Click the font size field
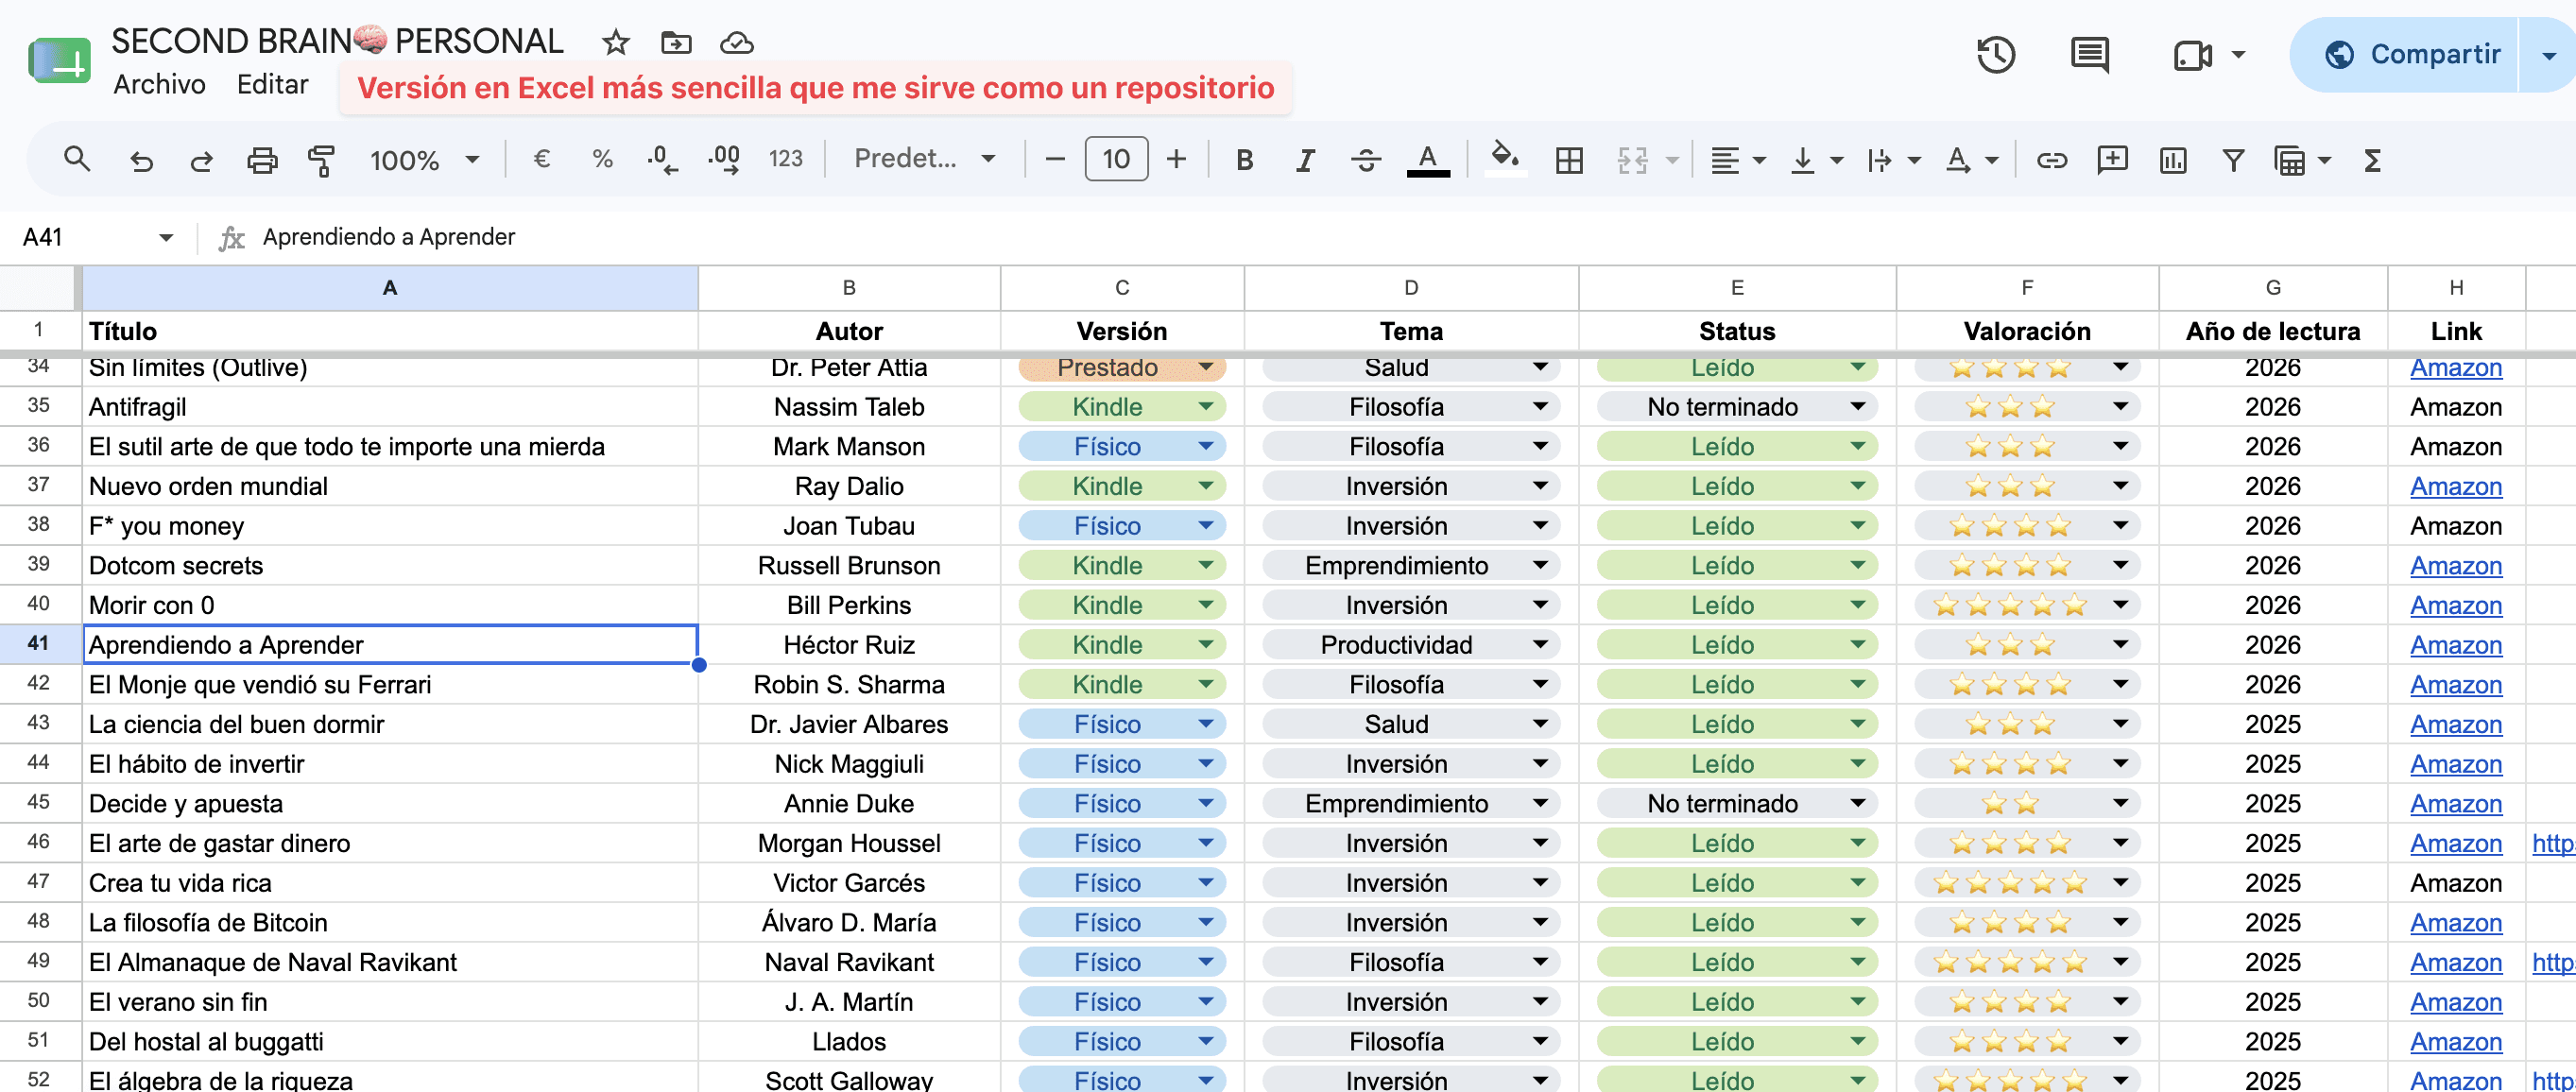Image resolution: width=2576 pixels, height=1092 pixels. pos(1116,159)
